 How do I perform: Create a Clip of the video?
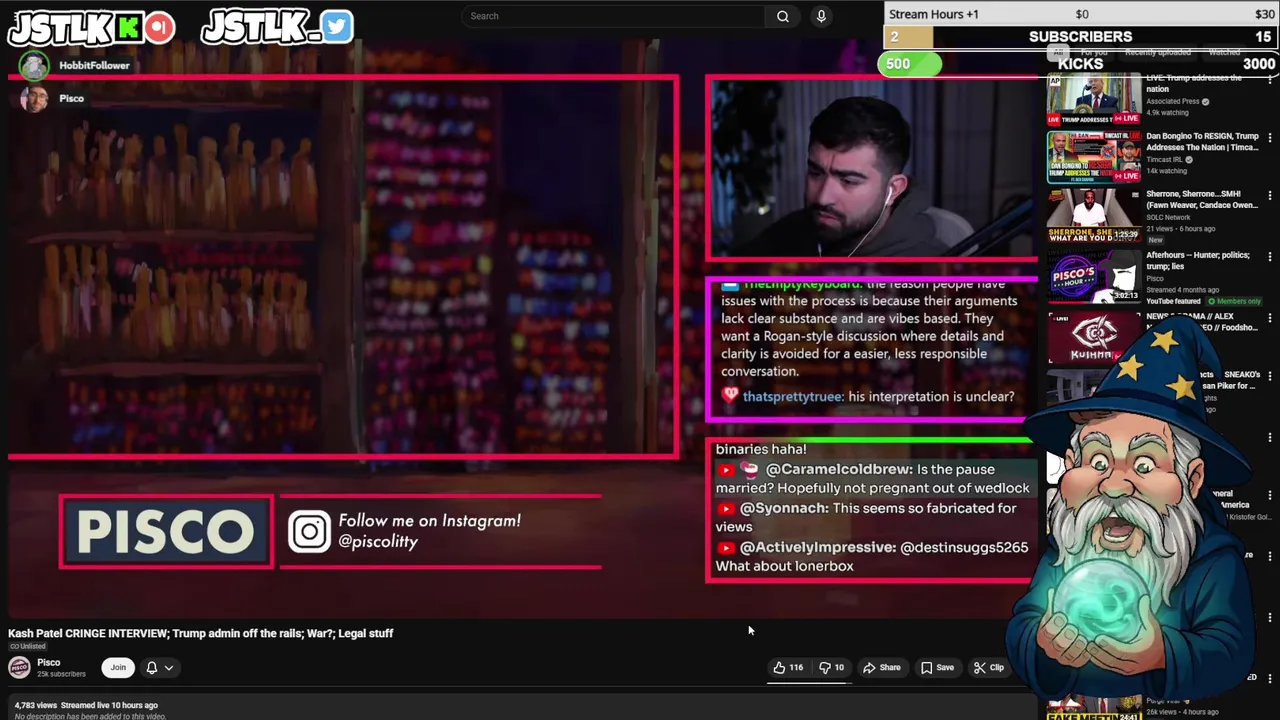[989, 667]
